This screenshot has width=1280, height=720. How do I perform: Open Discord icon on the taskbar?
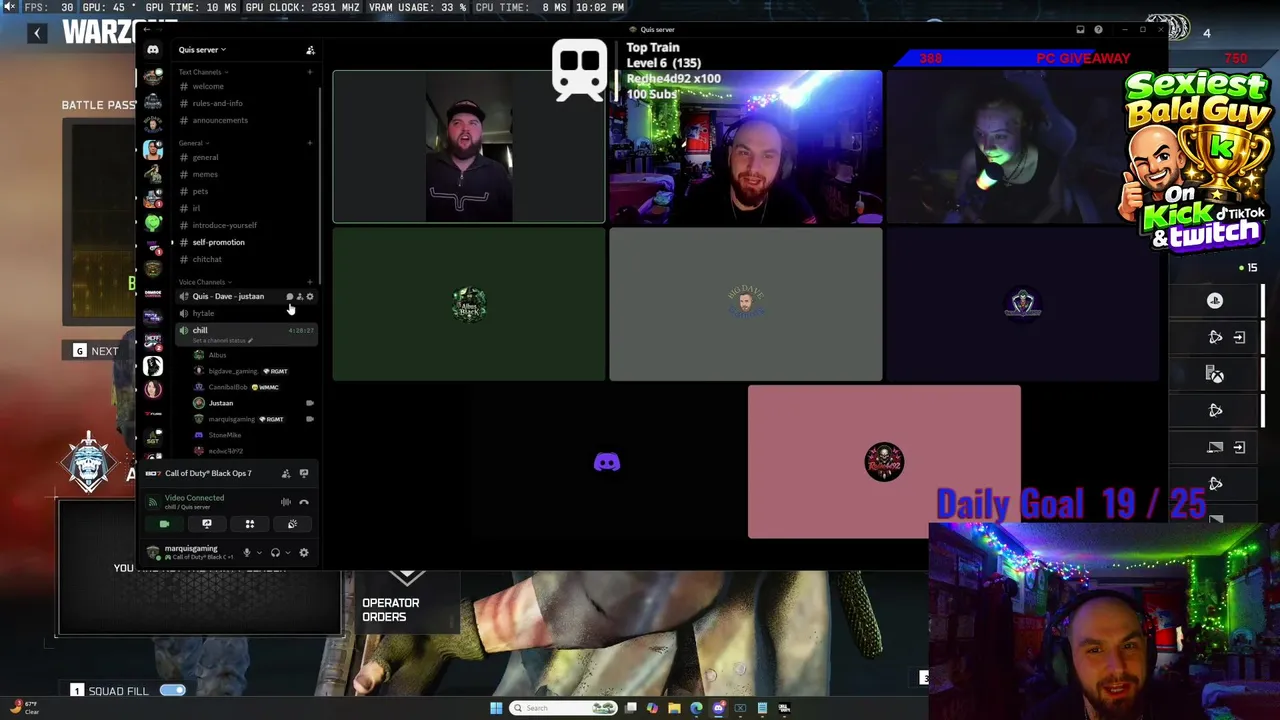point(719,708)
